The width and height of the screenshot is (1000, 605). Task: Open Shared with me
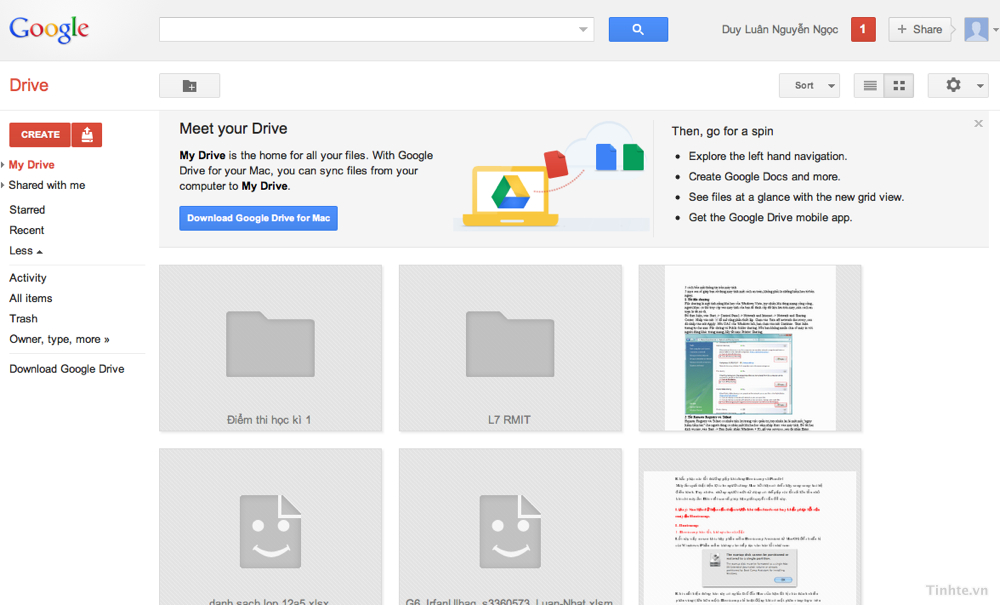(x=47, y=185)
